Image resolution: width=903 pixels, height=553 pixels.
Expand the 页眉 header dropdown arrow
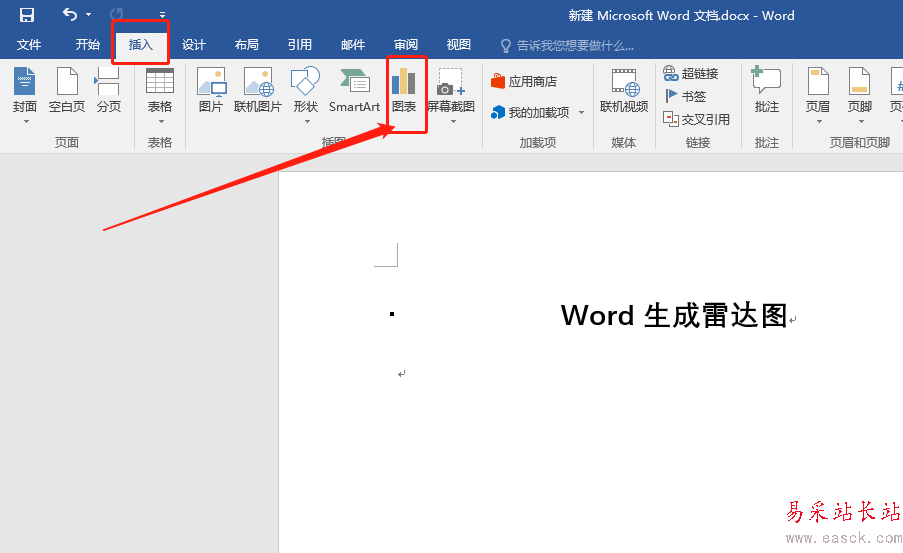point(819,122)
